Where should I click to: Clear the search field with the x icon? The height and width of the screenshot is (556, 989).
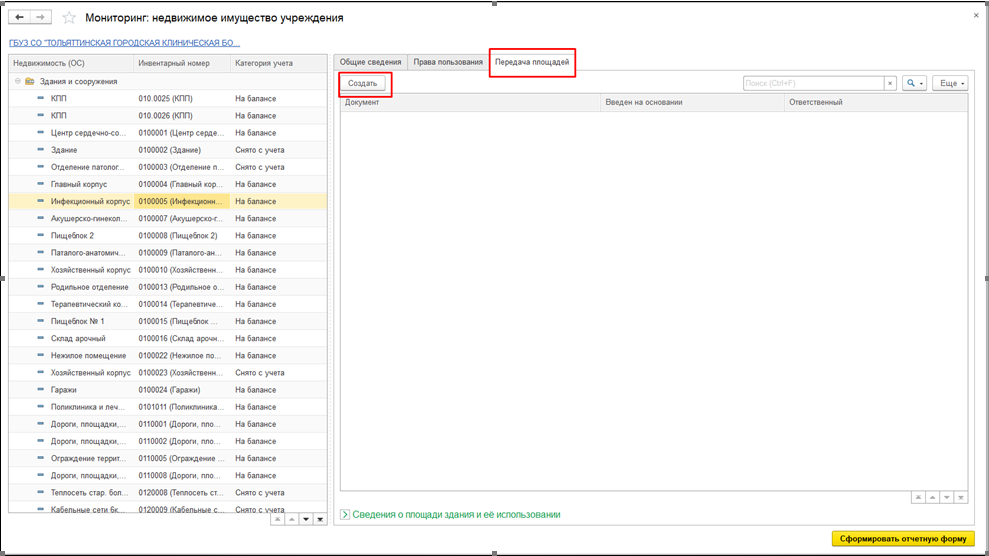click(890, 83)
